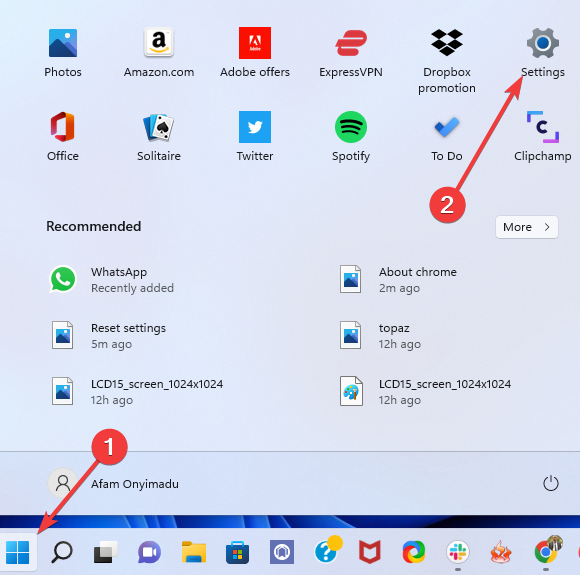Launch Spotify from pinned apps
This screenshot has width=580, height=575.
pos(351,136)
